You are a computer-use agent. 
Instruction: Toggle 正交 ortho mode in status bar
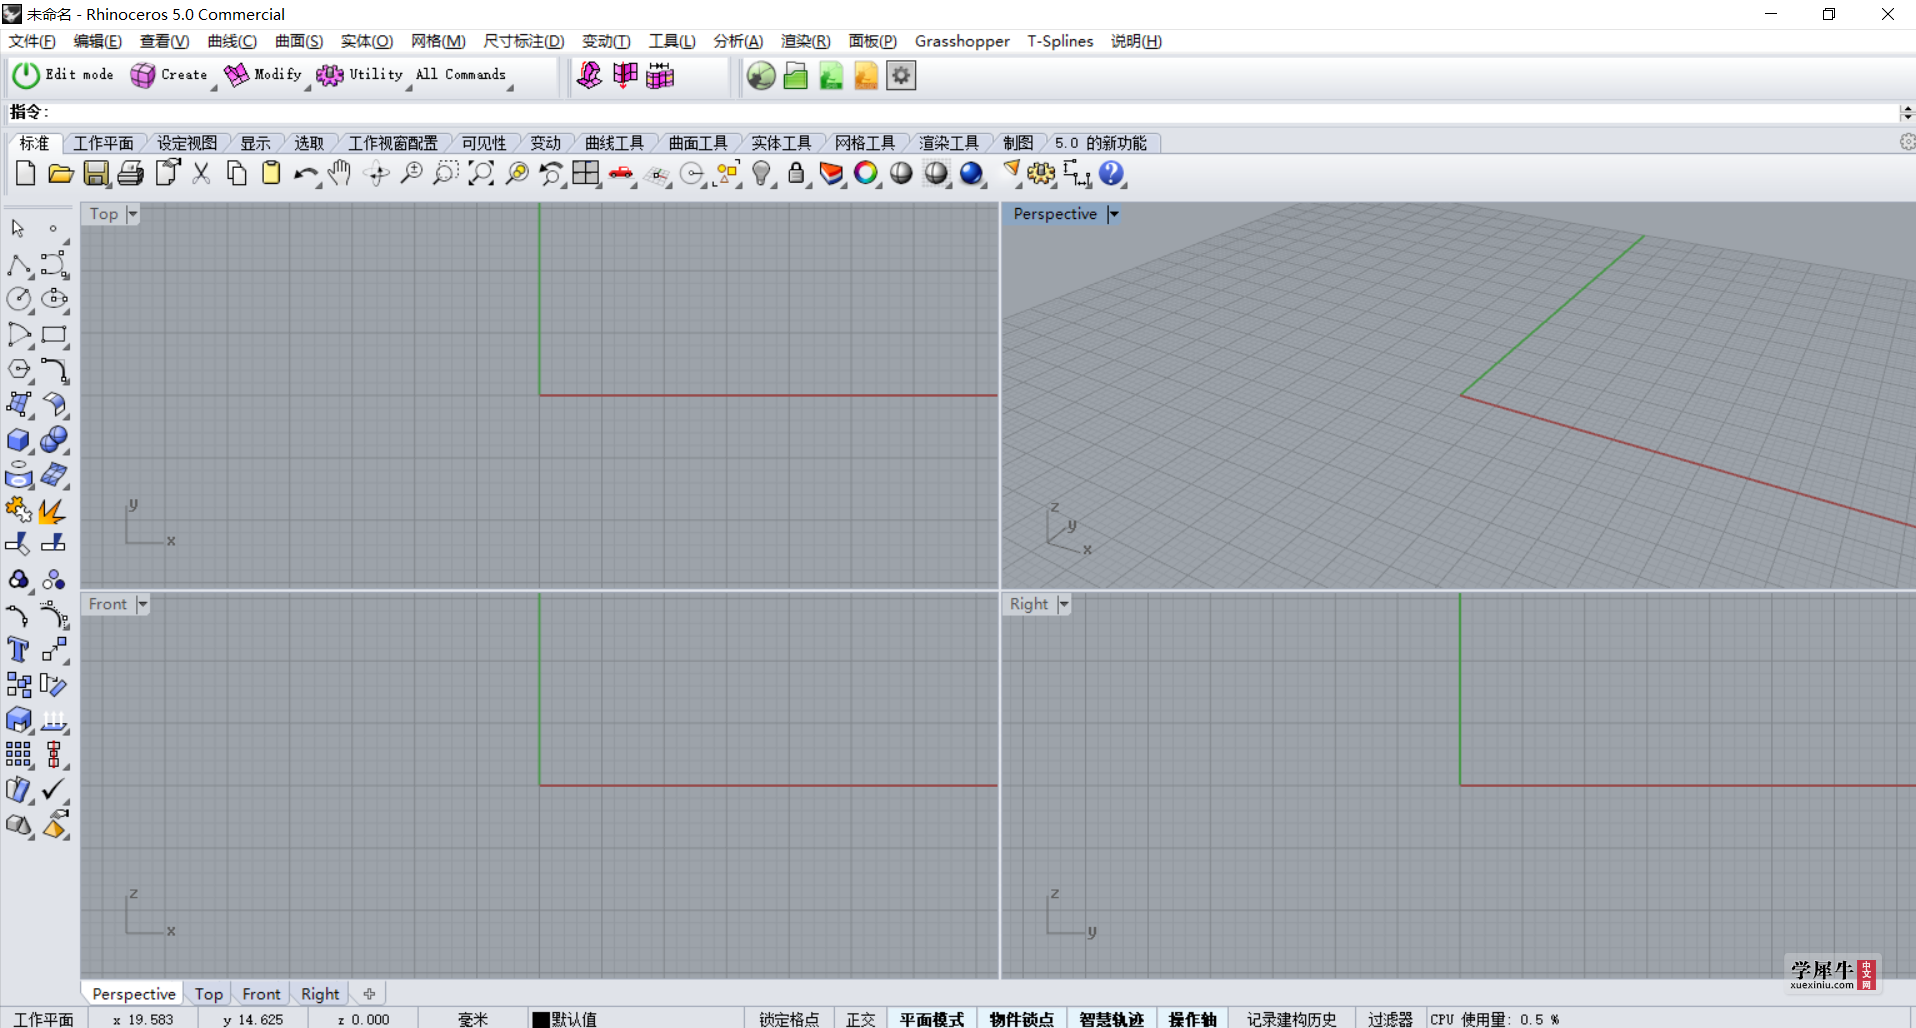(860, 1019)
